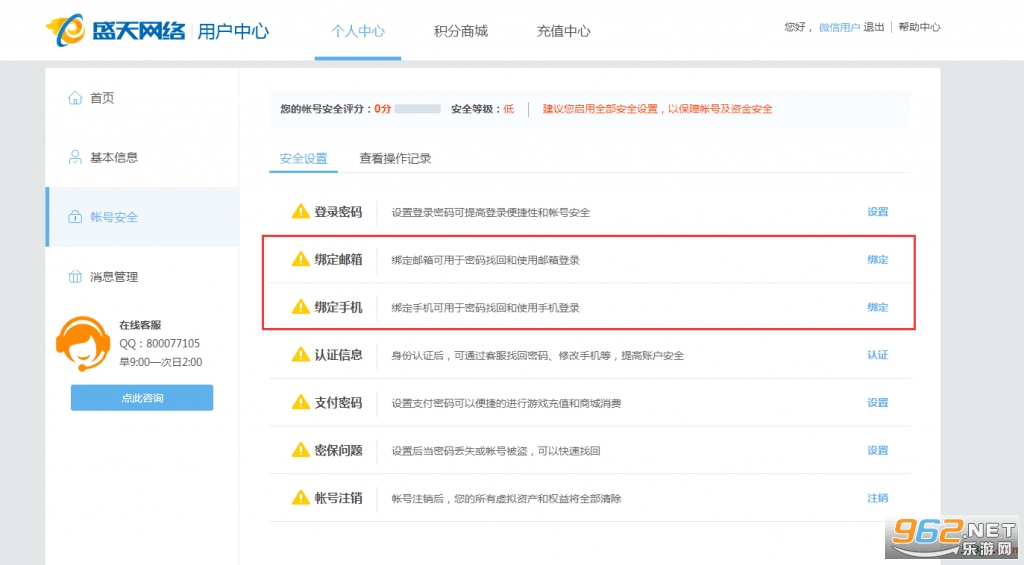This screenshot has width=1024, height=565.
Task: Click the 盛天网络 logo icon
Action: tap(65, 30)
